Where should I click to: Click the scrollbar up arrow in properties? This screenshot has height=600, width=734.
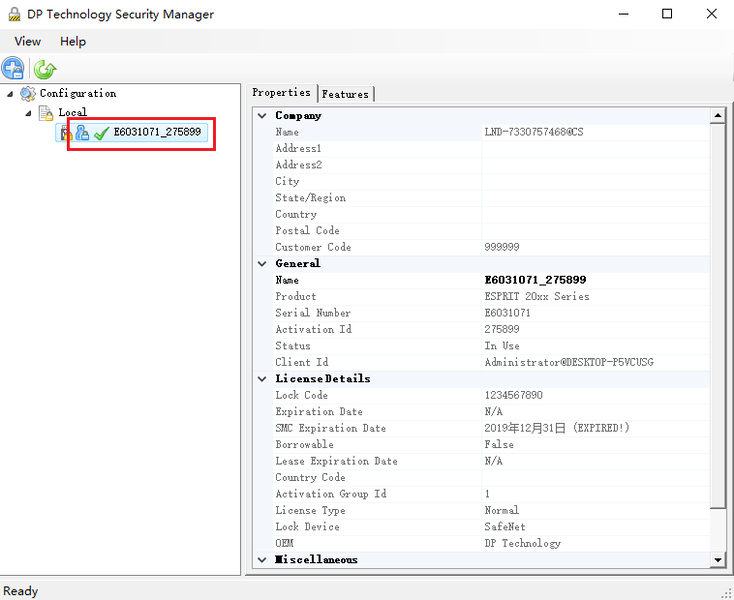718,116
